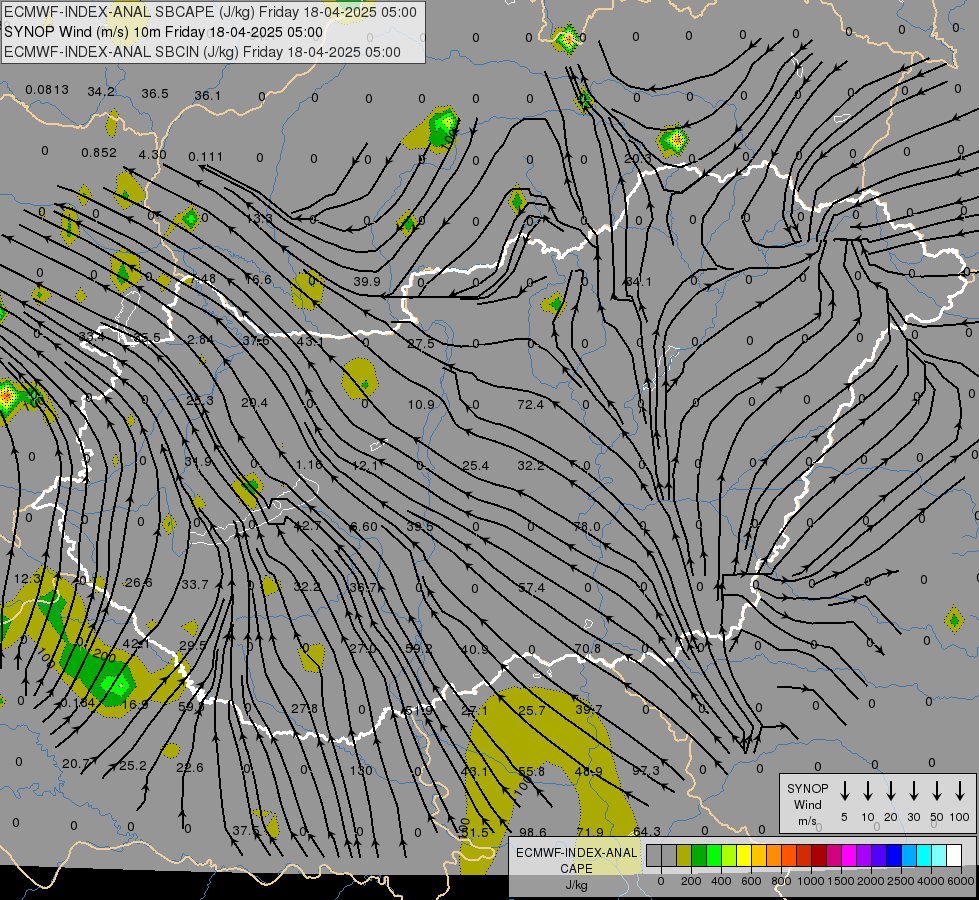Pick the white CAPE legend swatch
979x900 pixels.
pyautogui.click(x=954, y=855)
